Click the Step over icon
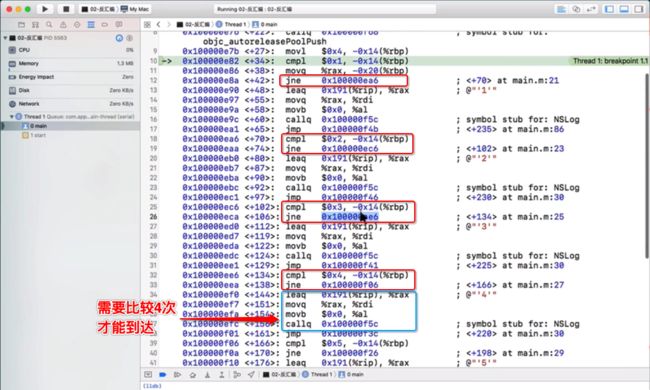 pyautogui.click(x=193, y=375)
